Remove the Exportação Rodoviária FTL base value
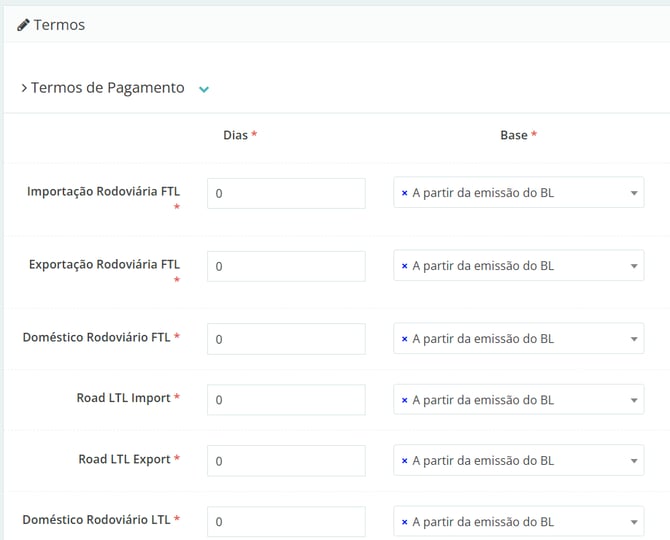This screenshot has width=670, height=540. click(x=404, y=266)
